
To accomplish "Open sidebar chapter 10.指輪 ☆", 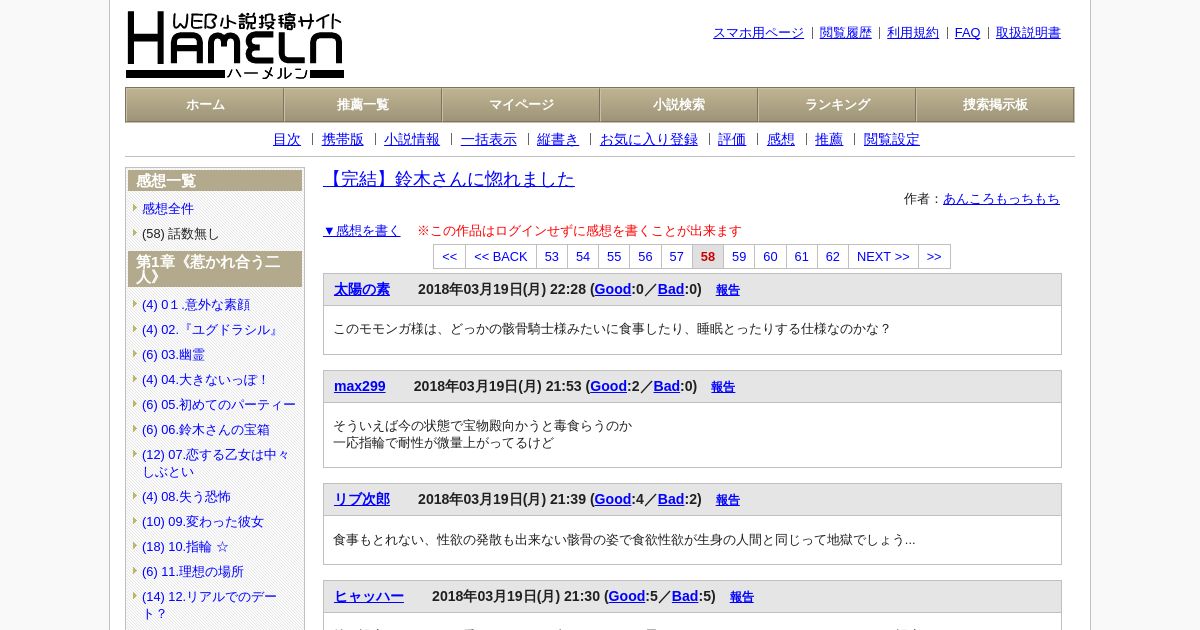I will click(185, 547).
